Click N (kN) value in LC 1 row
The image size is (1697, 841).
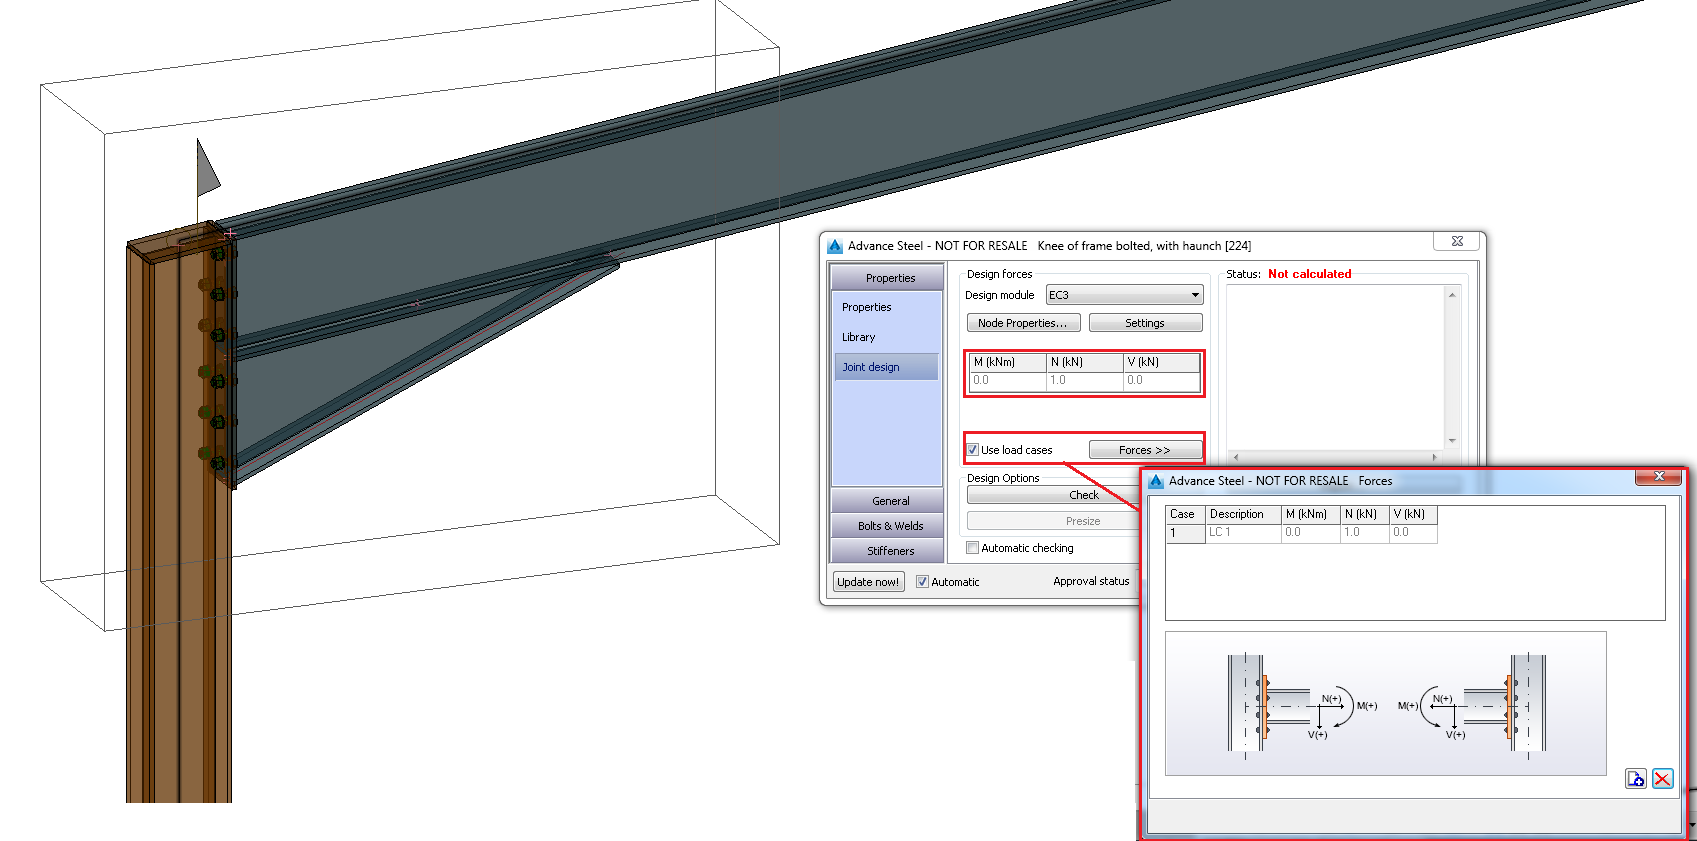tap(1365, 533)
